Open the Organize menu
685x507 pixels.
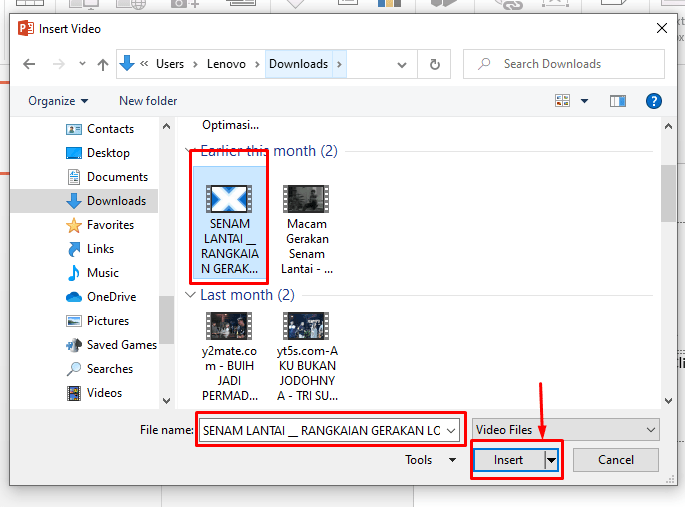point(58,101)
